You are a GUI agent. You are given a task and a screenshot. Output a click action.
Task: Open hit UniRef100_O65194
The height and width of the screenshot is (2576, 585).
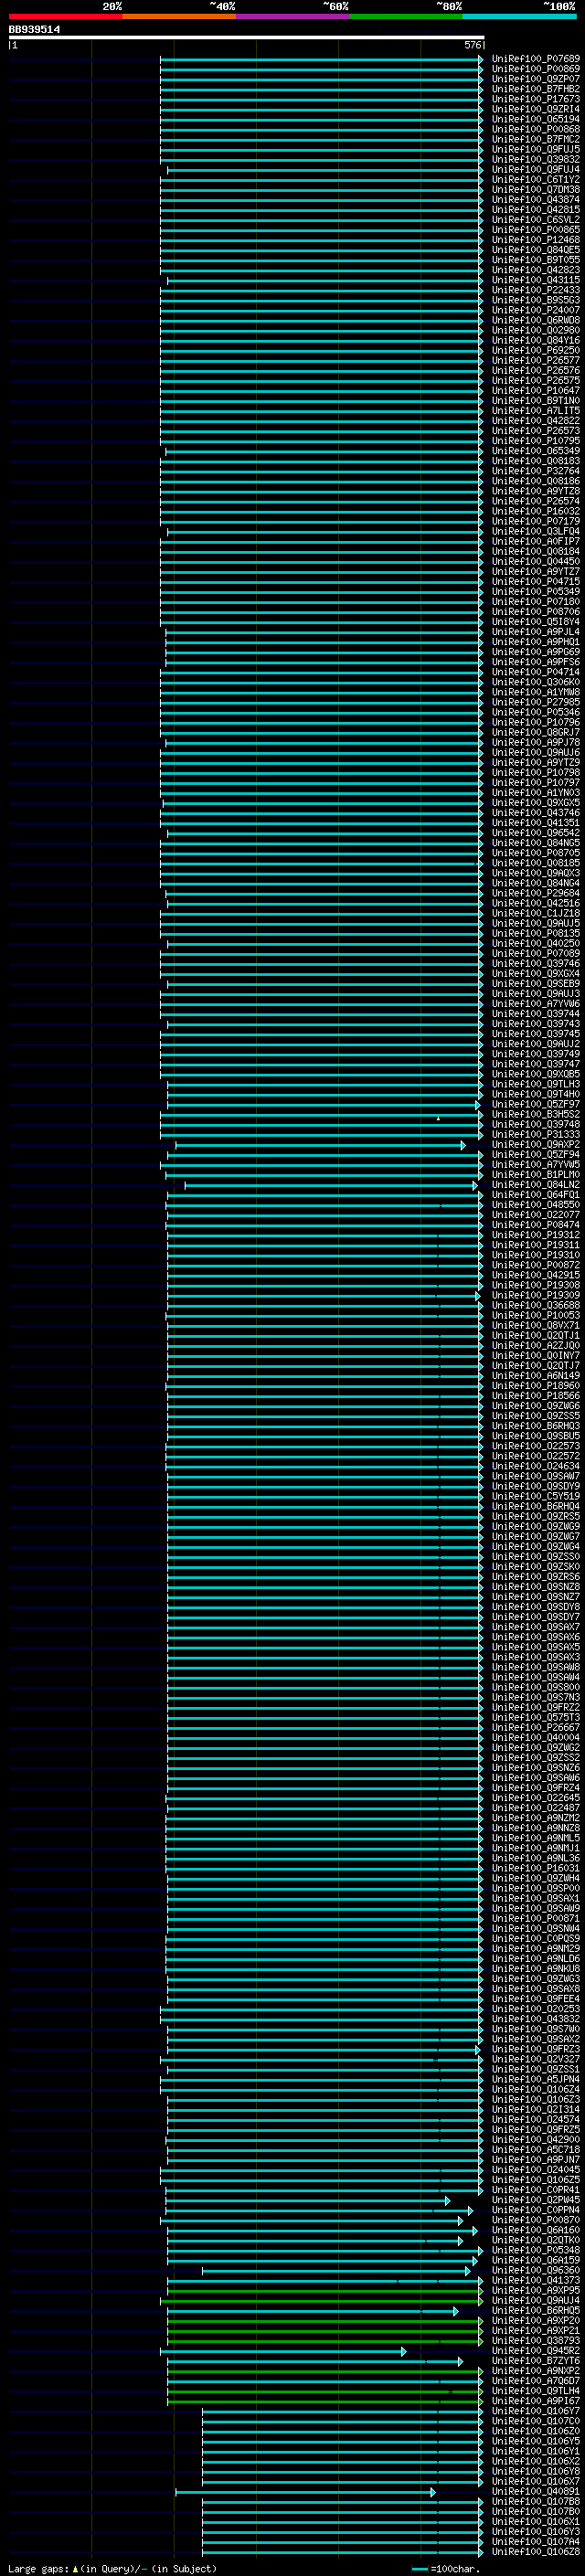coord(536,119)
